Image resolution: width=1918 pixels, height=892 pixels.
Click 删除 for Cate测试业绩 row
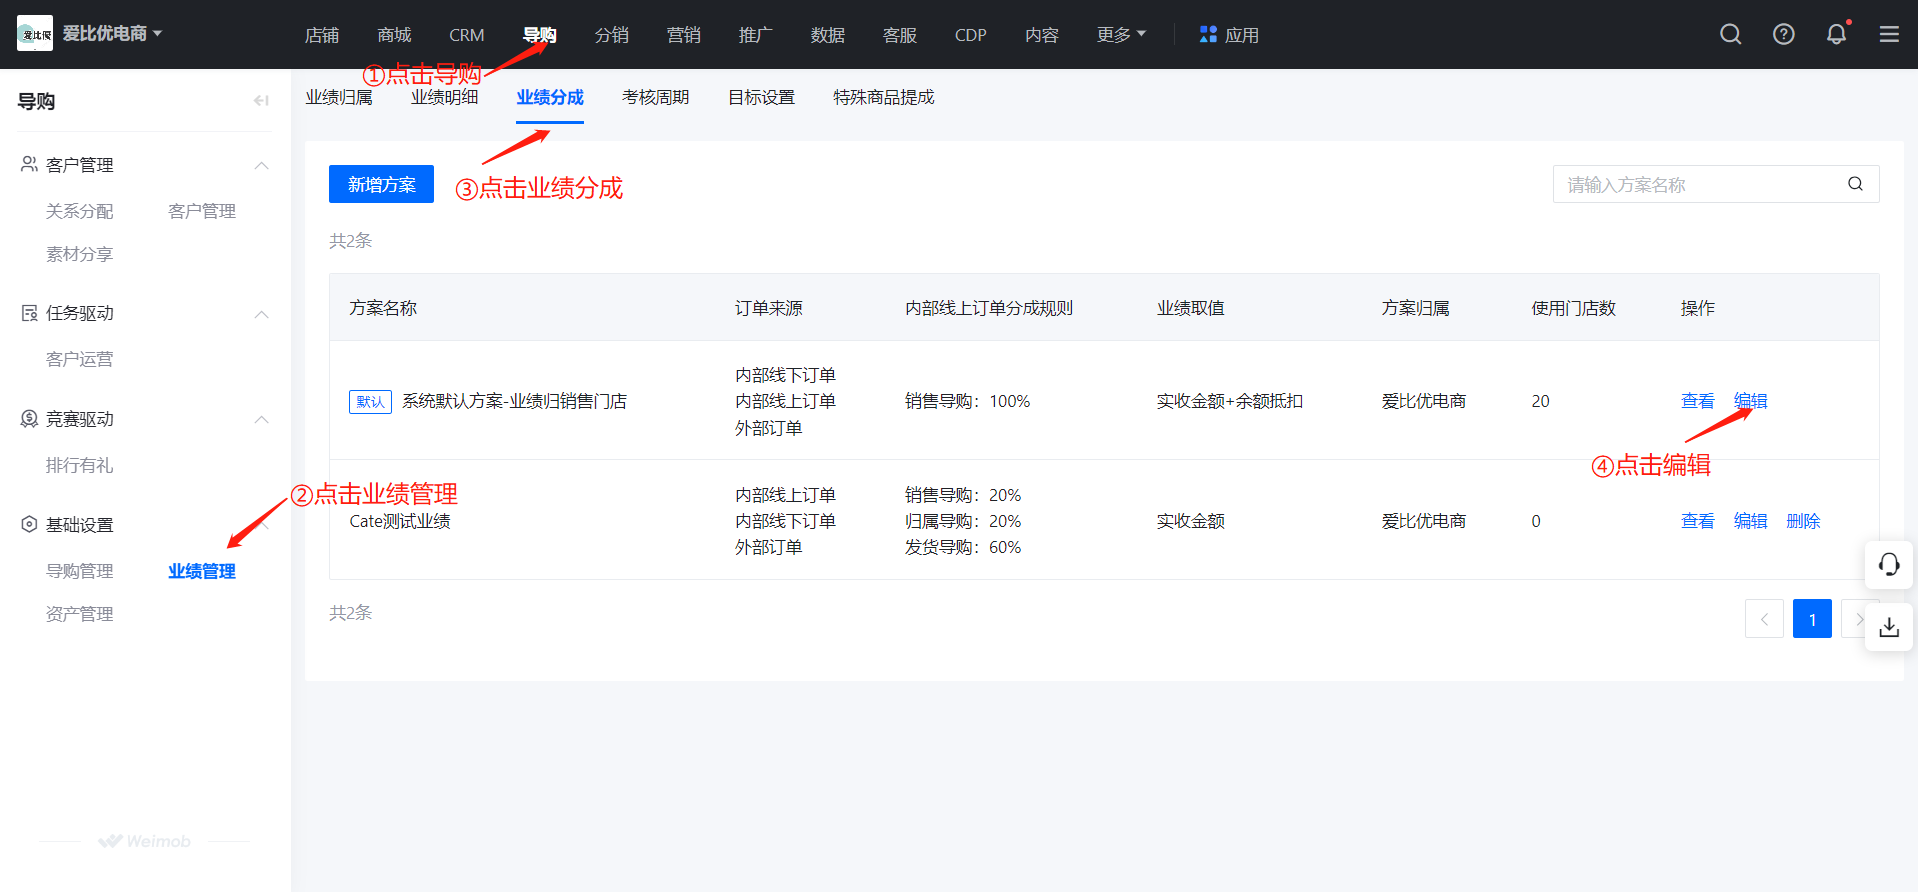tap(1803, 521)
